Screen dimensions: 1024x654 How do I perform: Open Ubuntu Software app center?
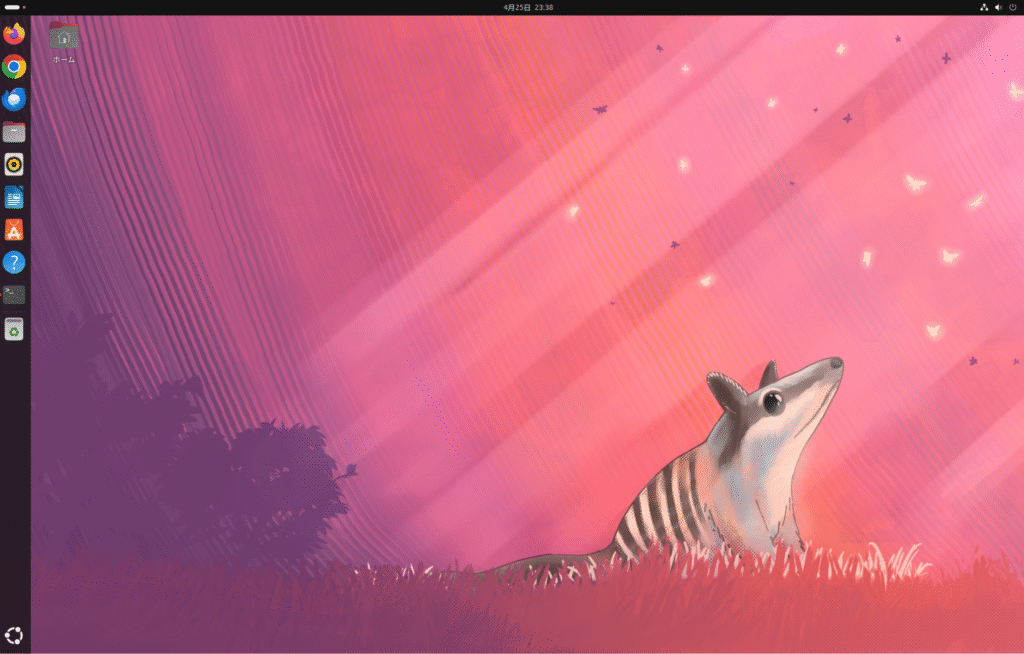14,230
